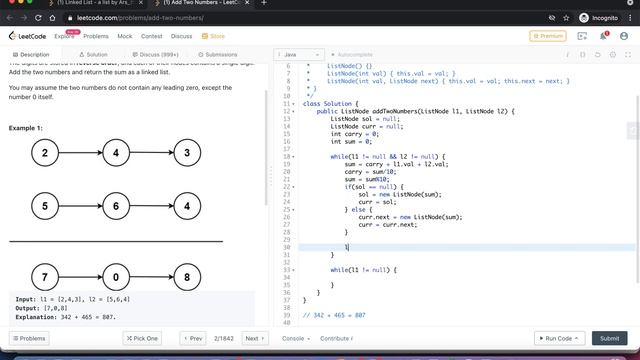Click the 'Example 1:' heading
The height and width of the screenshot is (360, 640).
click(x=25, y=128)
